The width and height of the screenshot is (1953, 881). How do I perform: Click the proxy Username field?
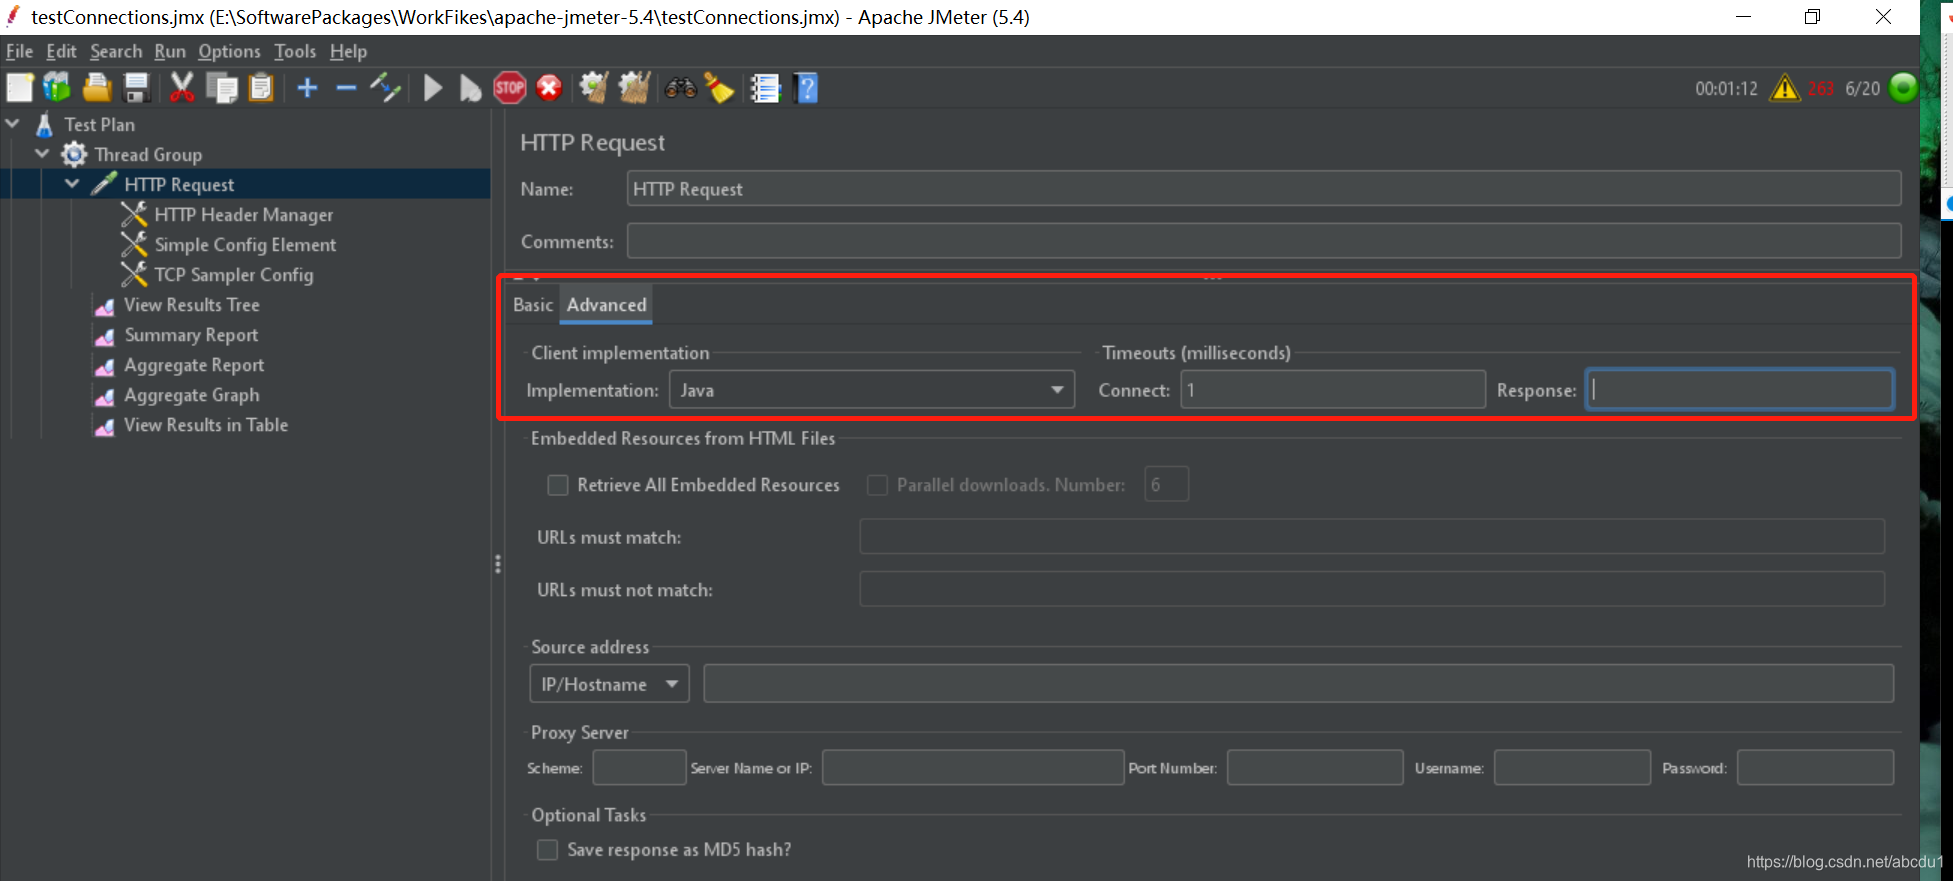coord(1572,768)
